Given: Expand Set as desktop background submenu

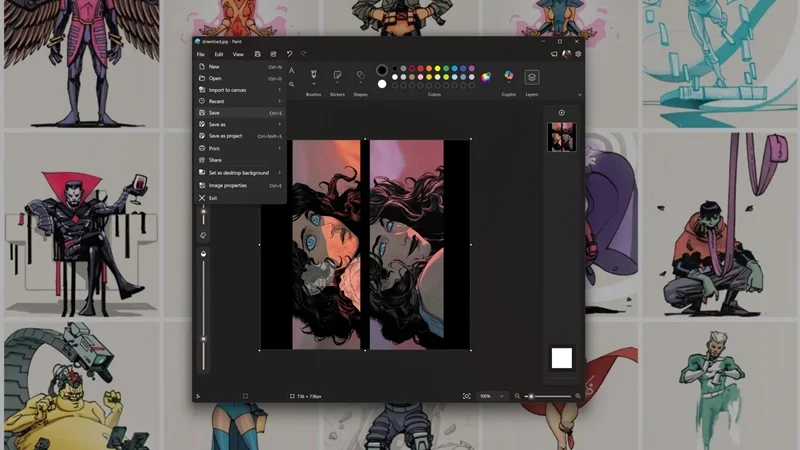Looking at the screenshot, I should (240, 173).
